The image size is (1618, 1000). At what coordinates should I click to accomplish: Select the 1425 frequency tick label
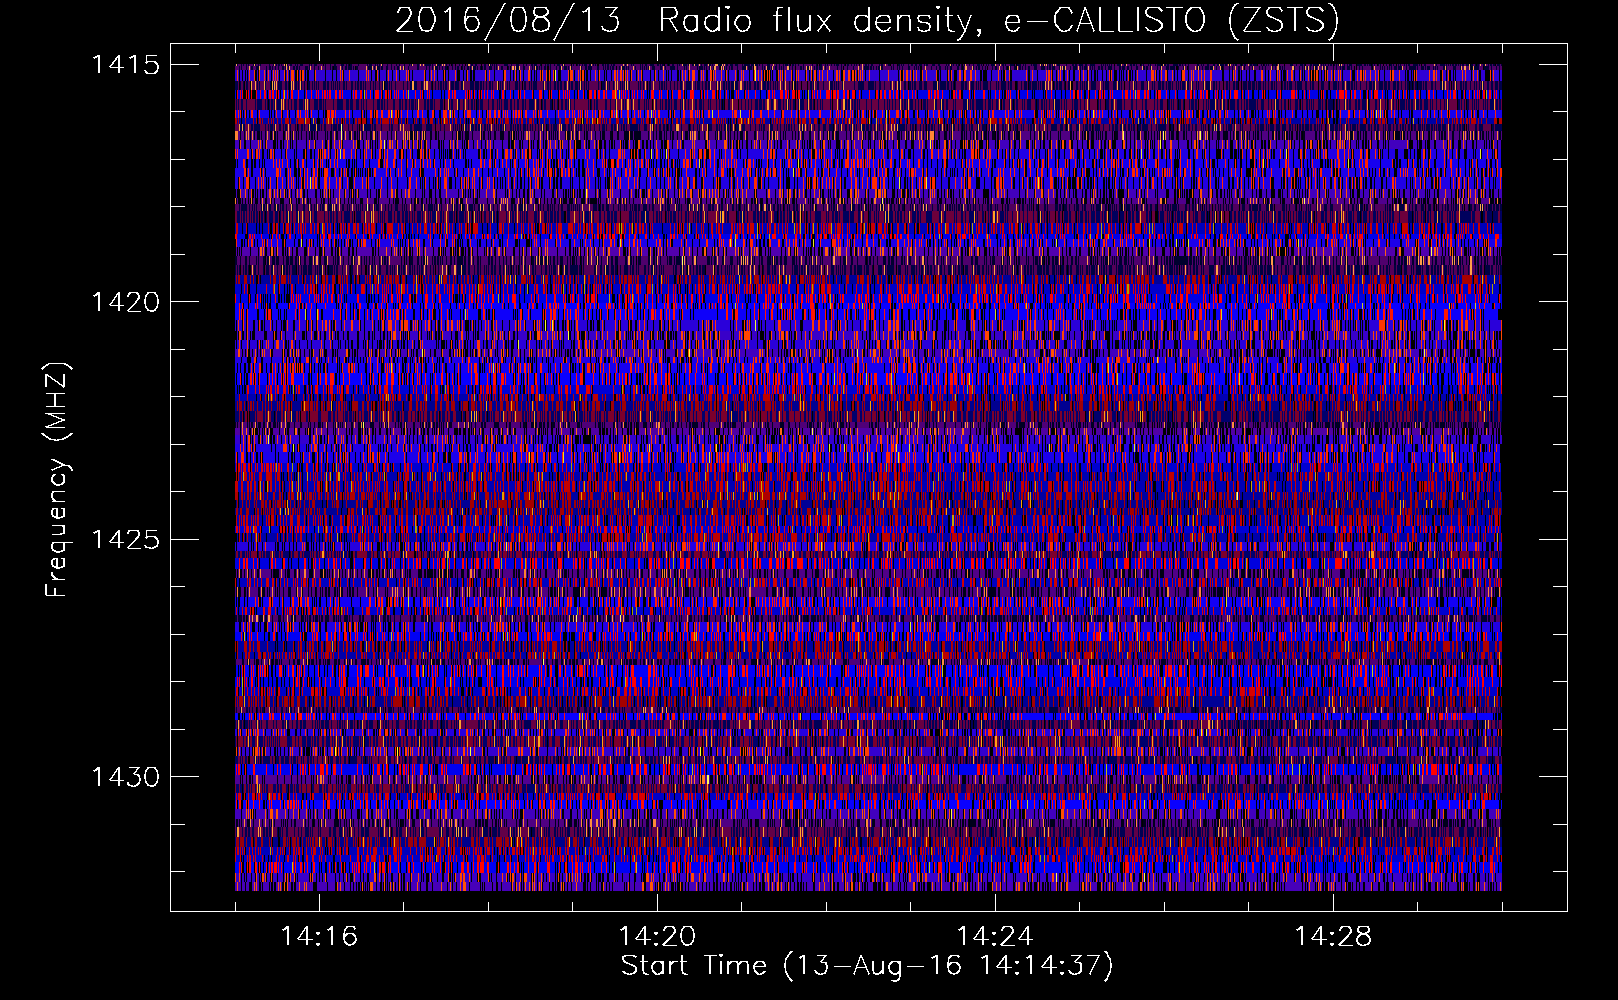(125, 540)
